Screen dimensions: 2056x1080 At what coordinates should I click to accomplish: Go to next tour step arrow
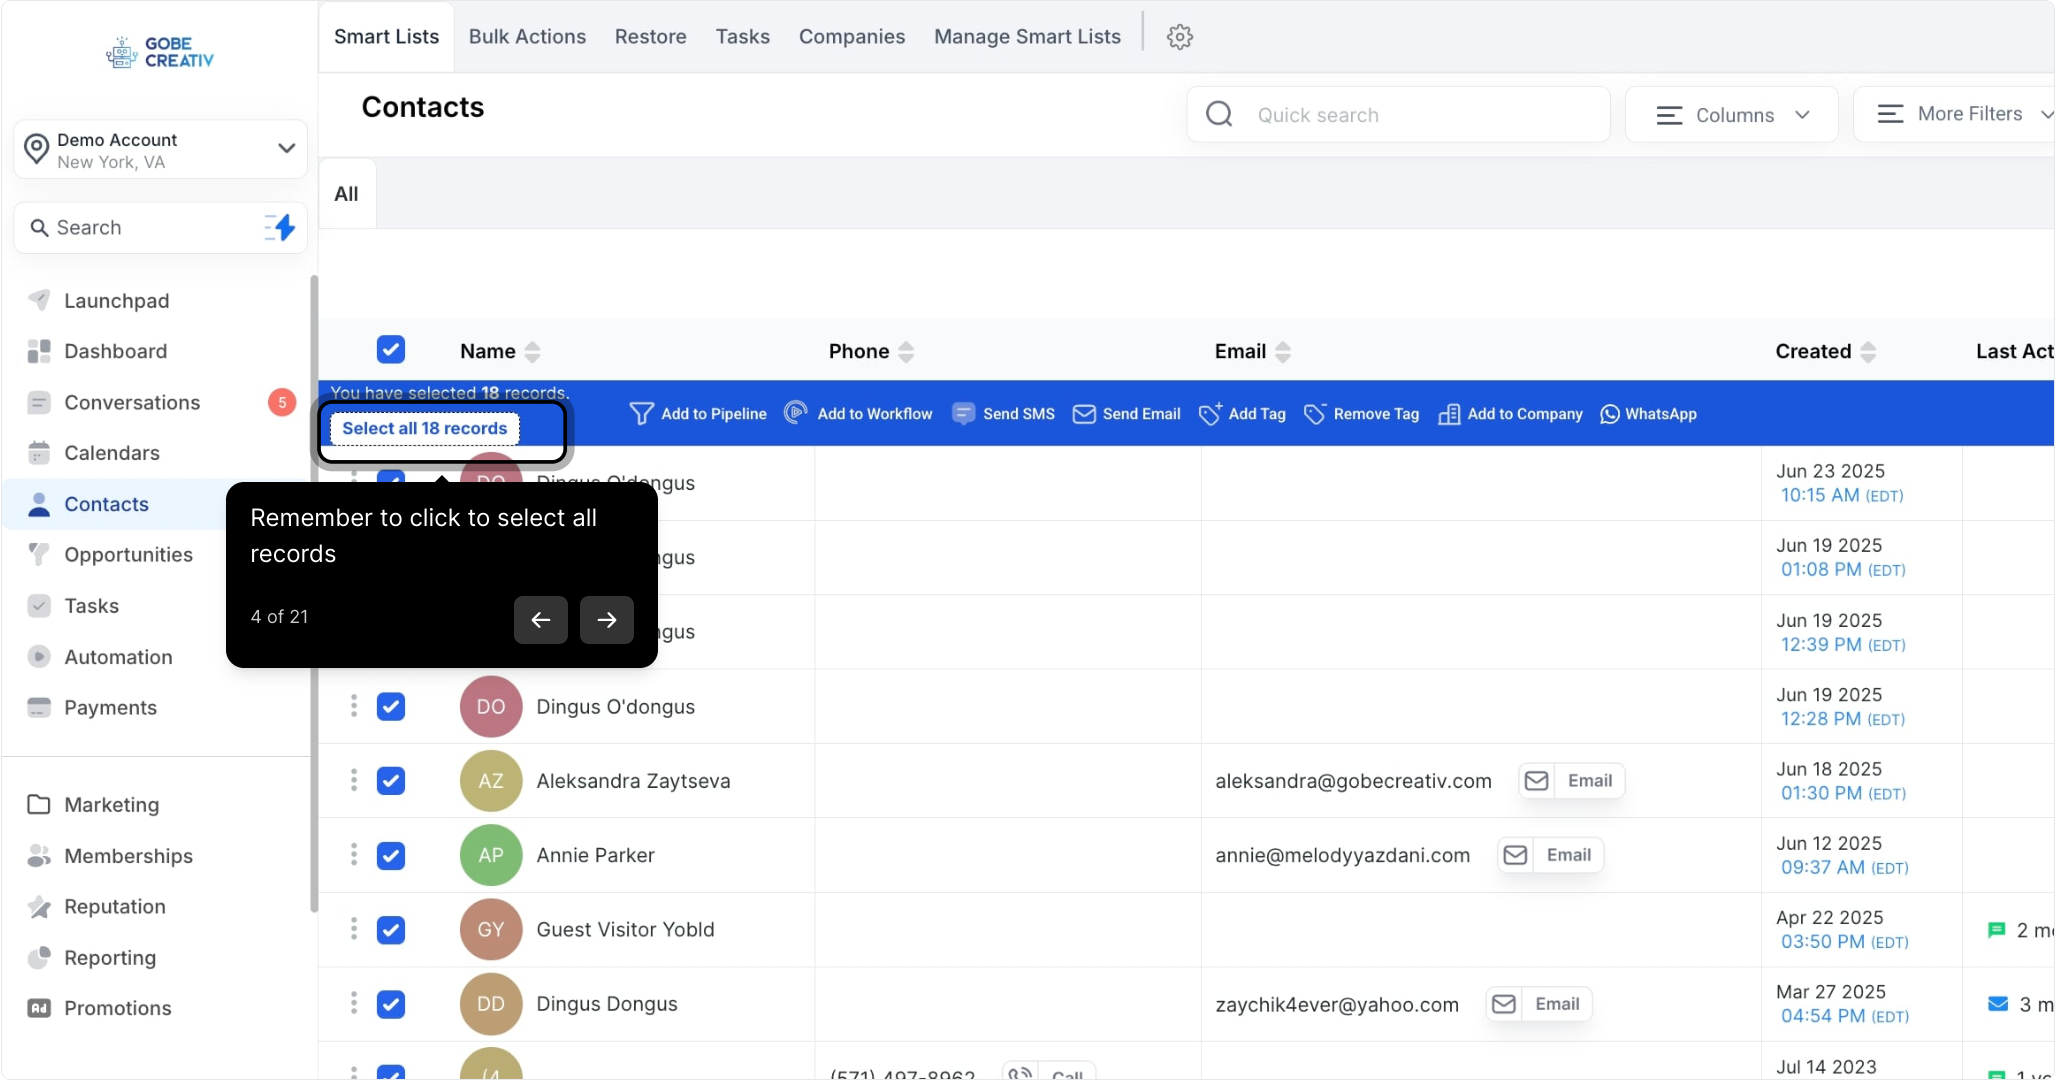(606, 620)
